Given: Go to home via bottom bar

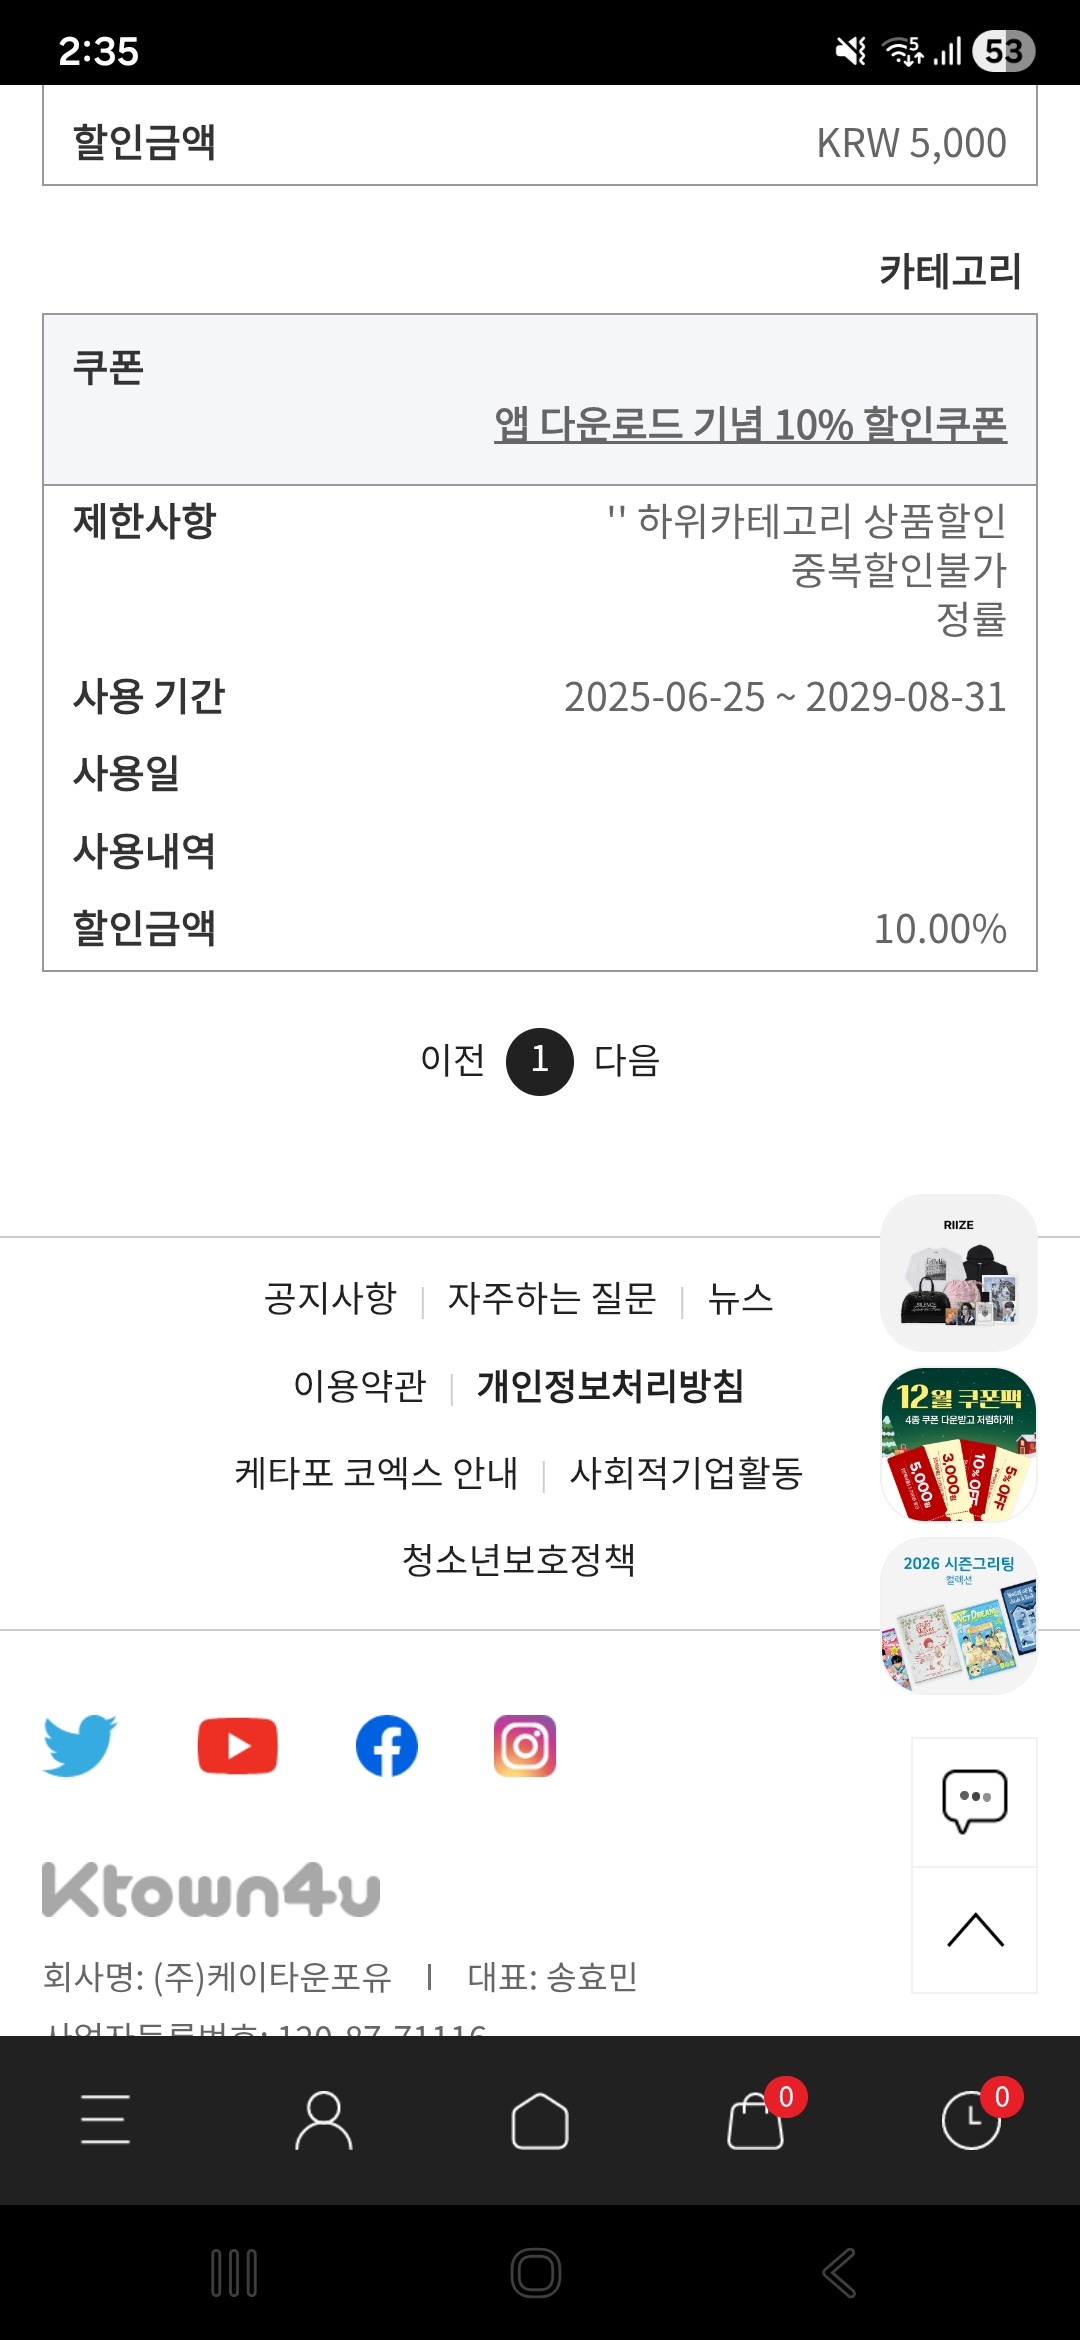Looking at the screenshot, I should point(540,2120).
